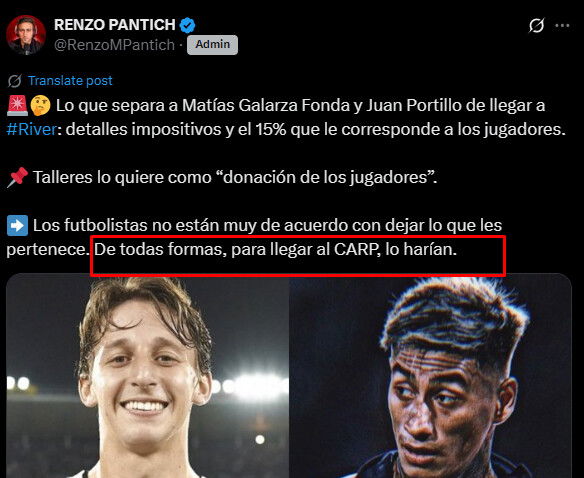
Task: Open the left photo of the smiling player
Action: (147, 376)
